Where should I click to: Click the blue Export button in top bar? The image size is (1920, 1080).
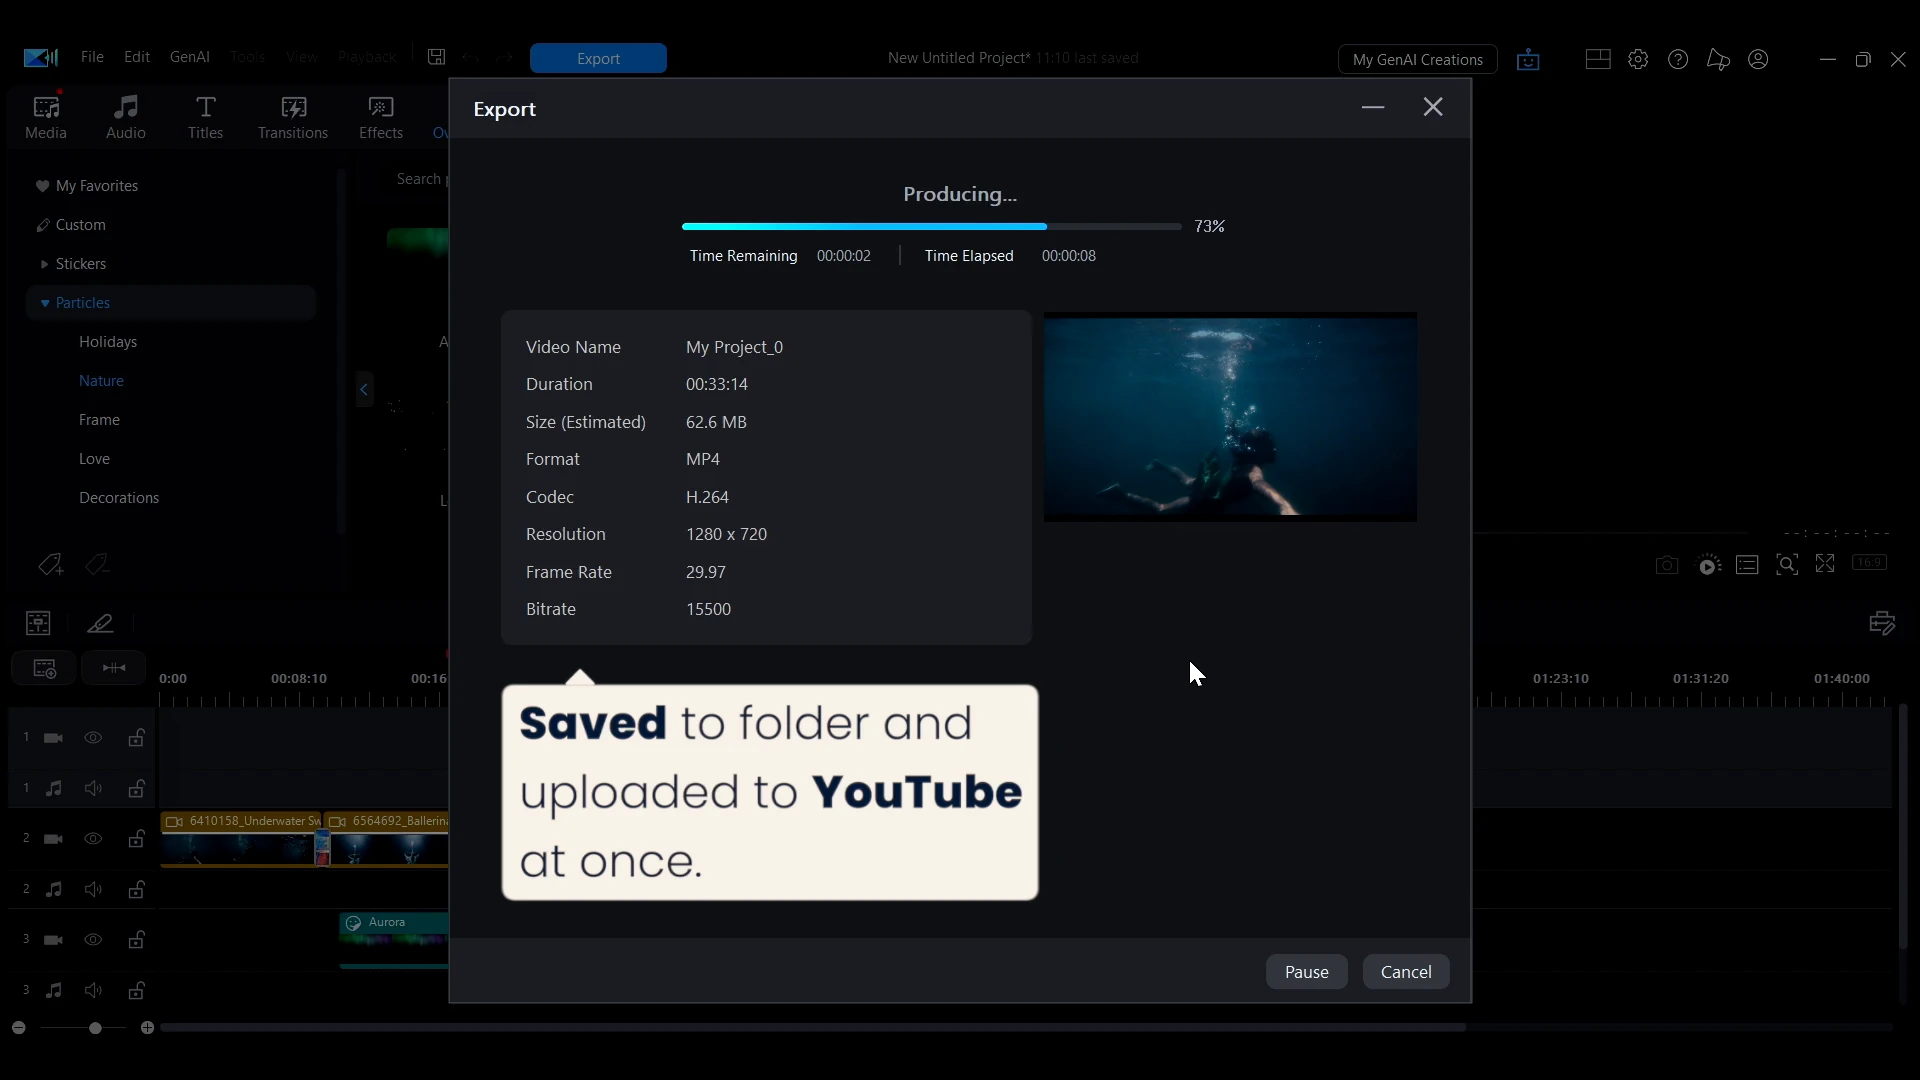click(598, 58)
